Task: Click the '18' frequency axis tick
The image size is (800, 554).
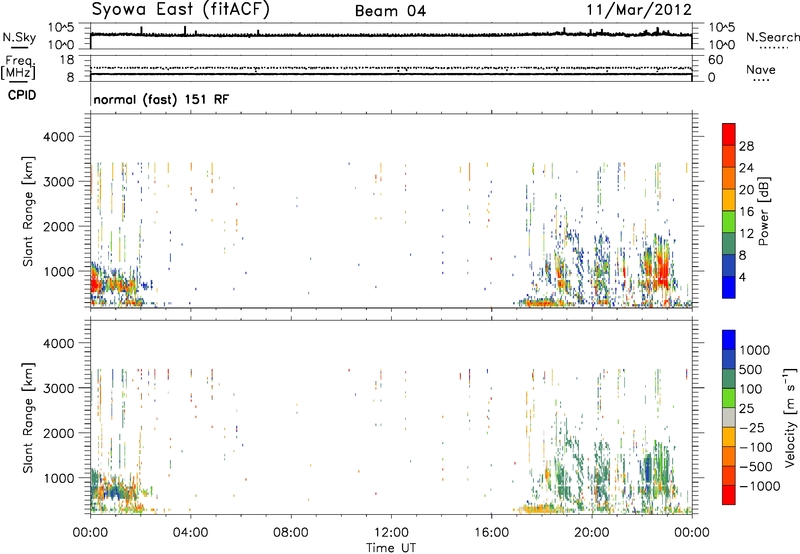Action: [x=67, y=60]
